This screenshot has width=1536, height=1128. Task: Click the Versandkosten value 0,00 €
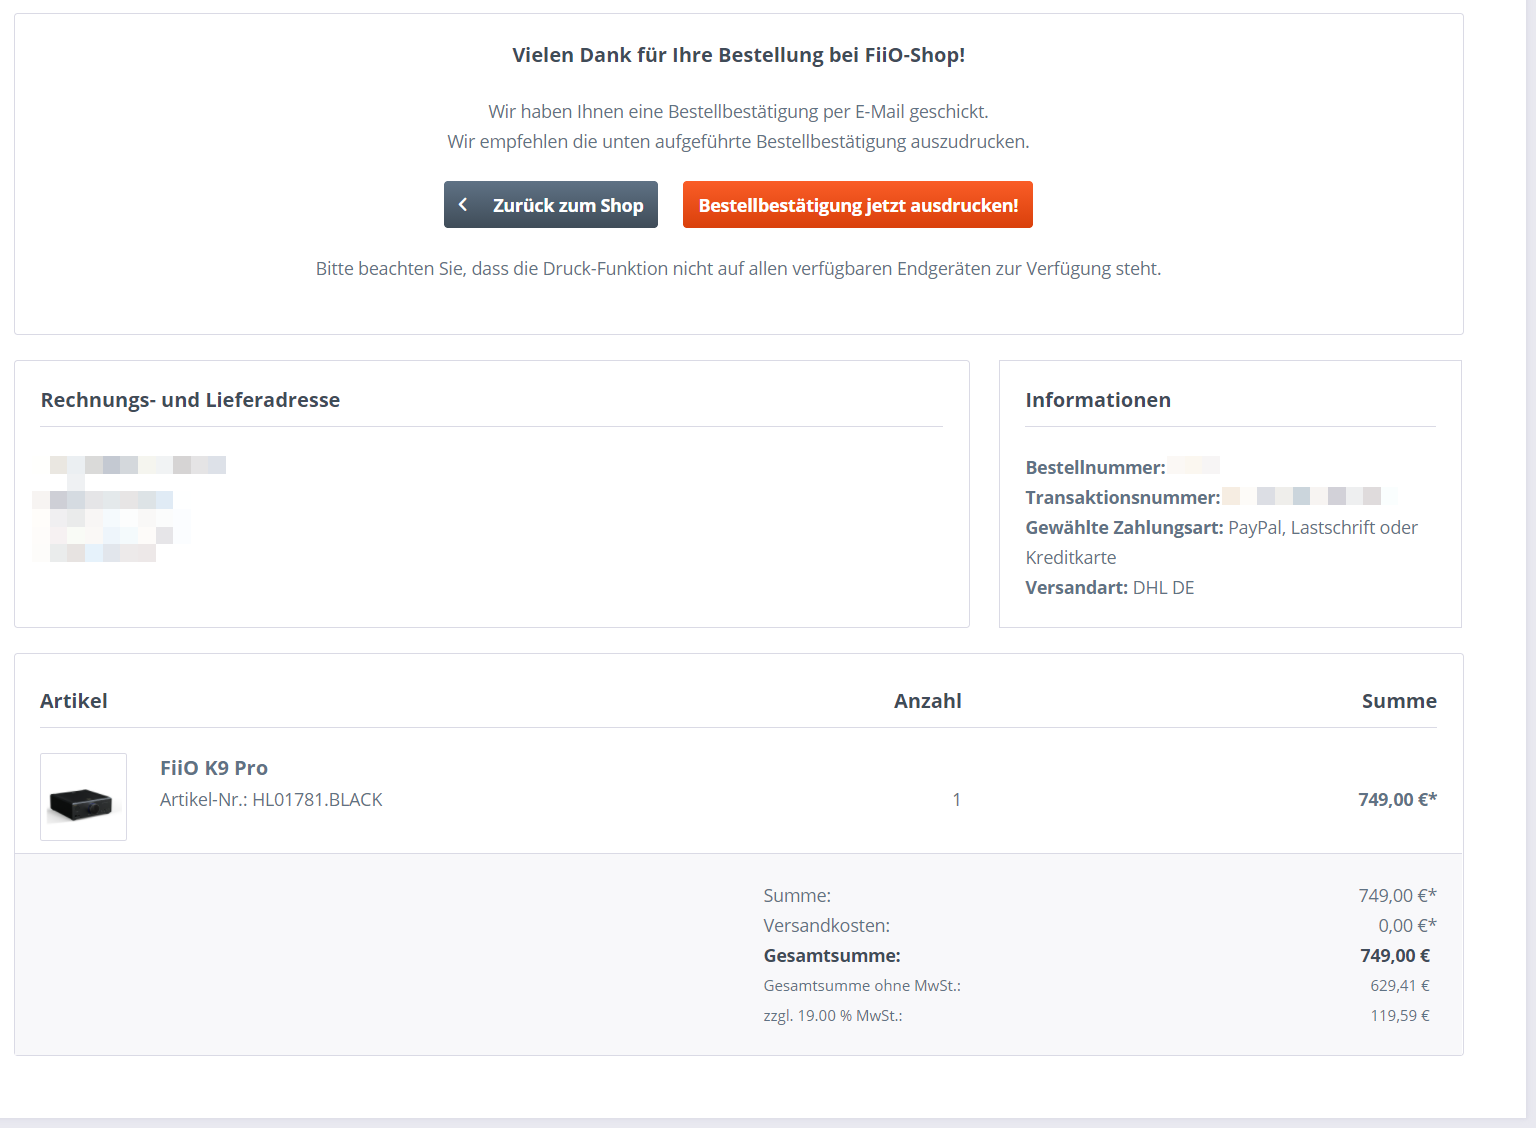point(1406,926)
